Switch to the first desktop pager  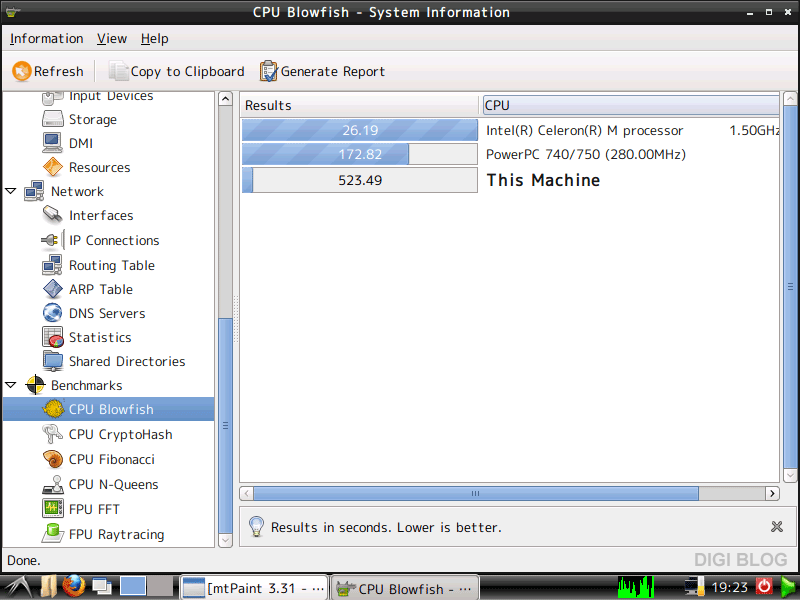point(133,586)
